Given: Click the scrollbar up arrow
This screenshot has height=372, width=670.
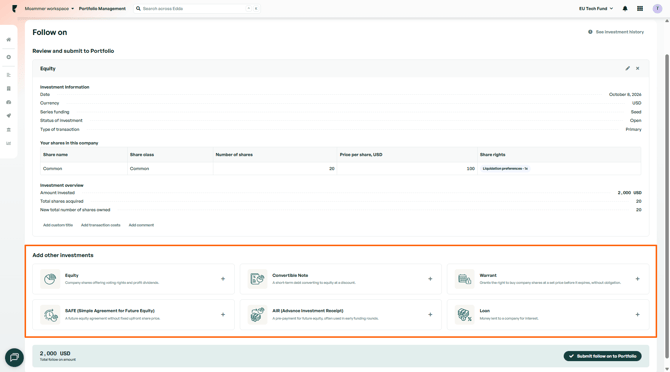Looking at the screenshot, I should (667, 21).
